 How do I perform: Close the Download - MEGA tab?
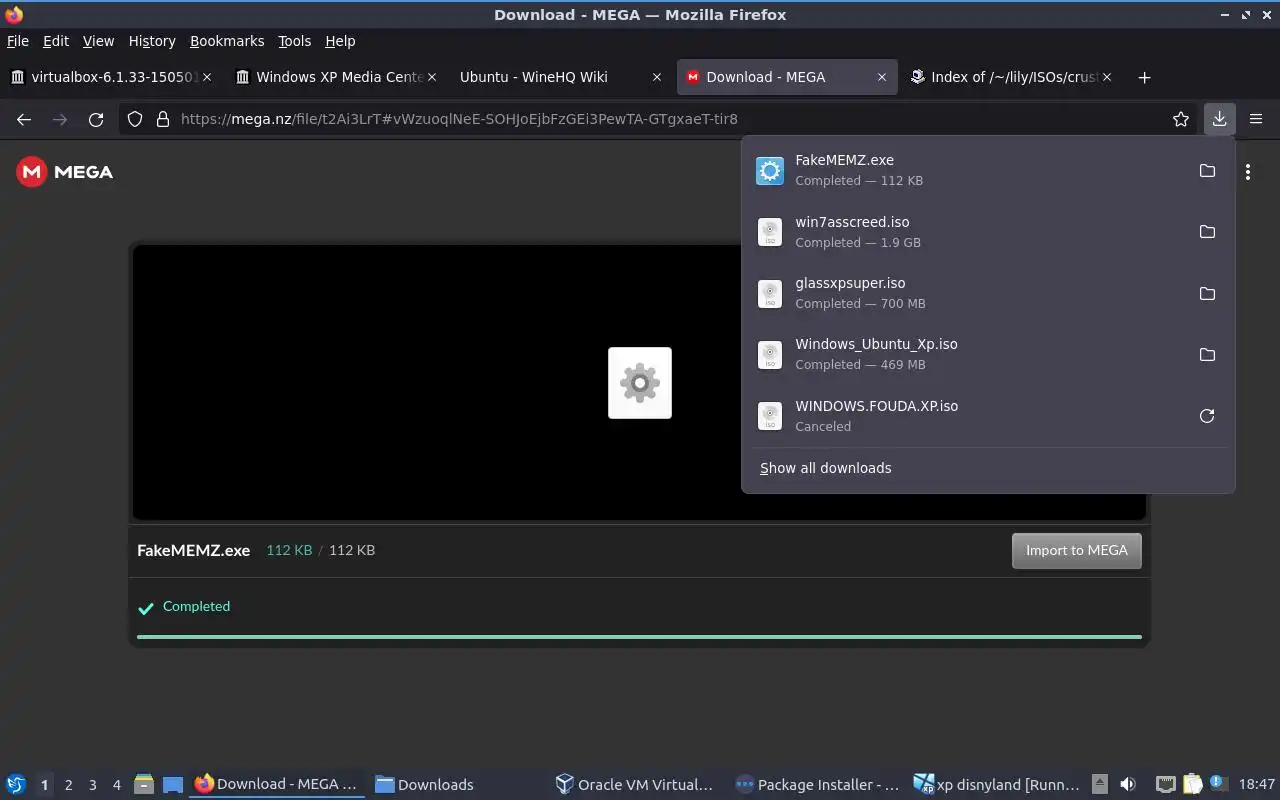click(881, 77)
